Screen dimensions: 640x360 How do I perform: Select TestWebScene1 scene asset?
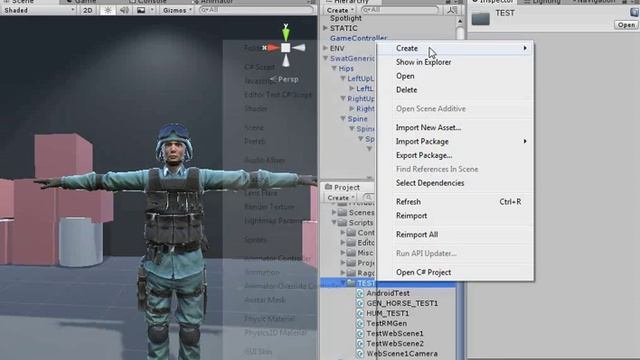[x=395, y=333]
